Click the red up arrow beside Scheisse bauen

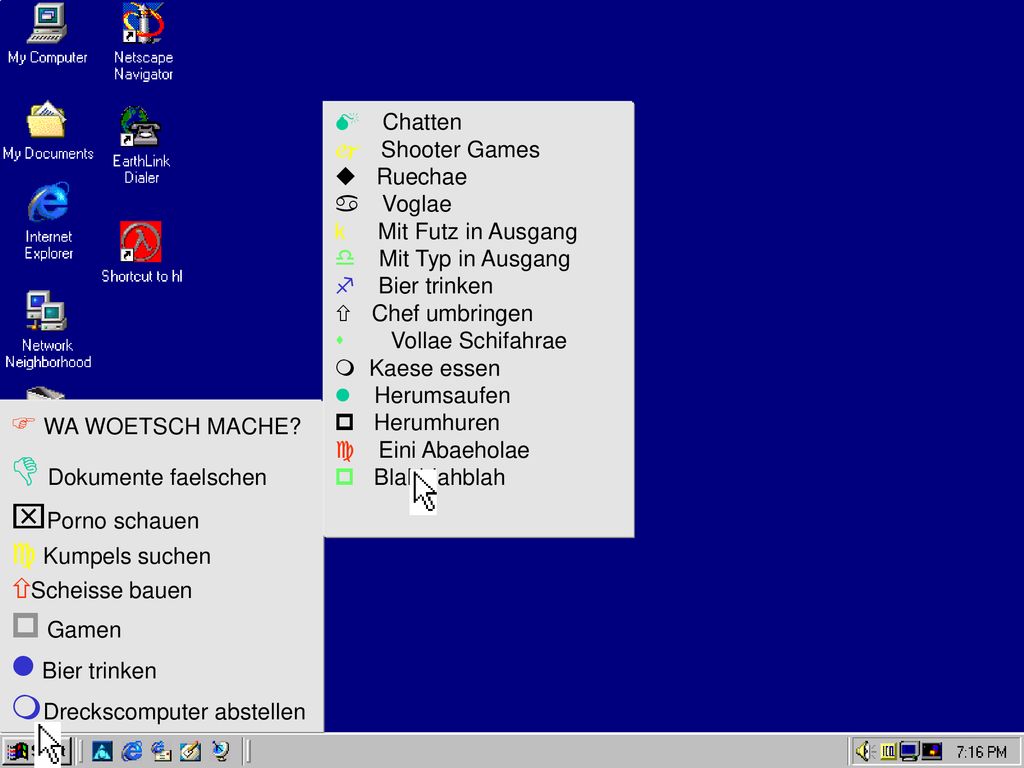click(21, 588)
